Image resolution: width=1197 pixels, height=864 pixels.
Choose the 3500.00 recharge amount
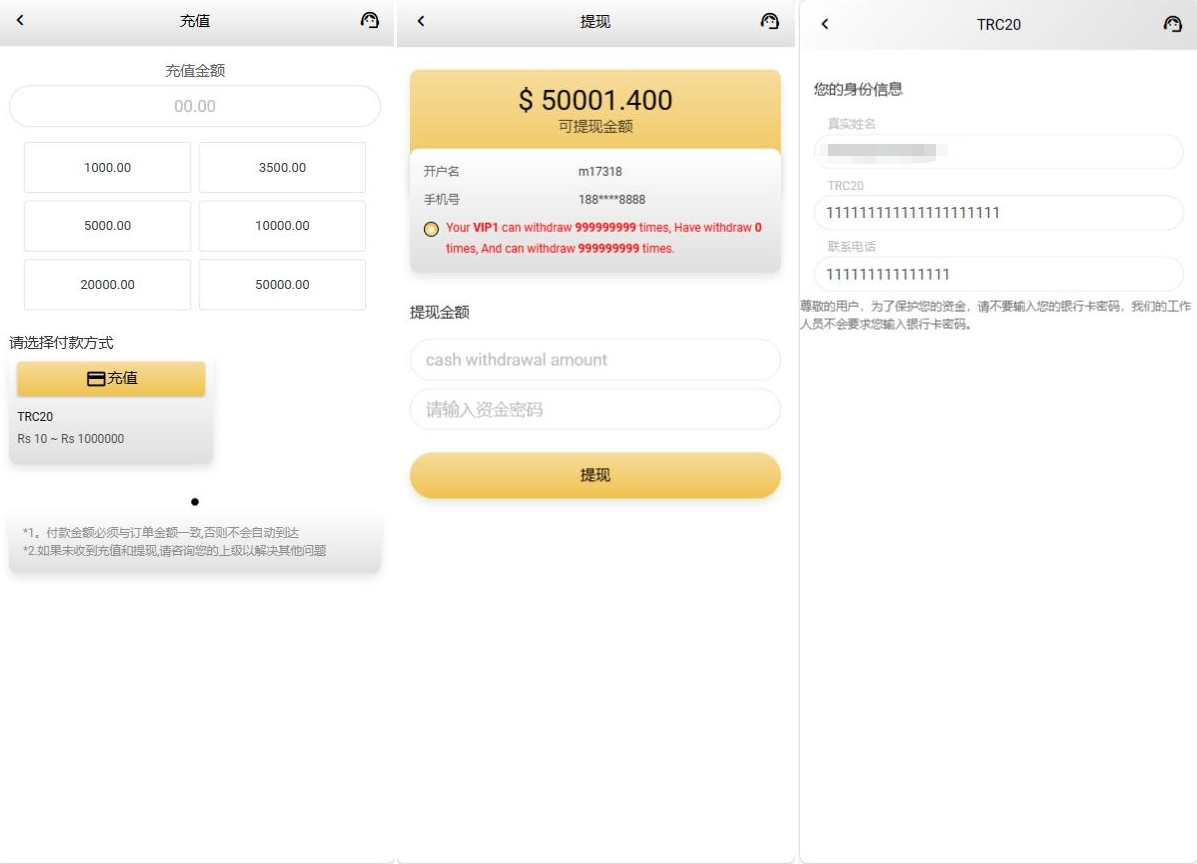coord(282,168)
